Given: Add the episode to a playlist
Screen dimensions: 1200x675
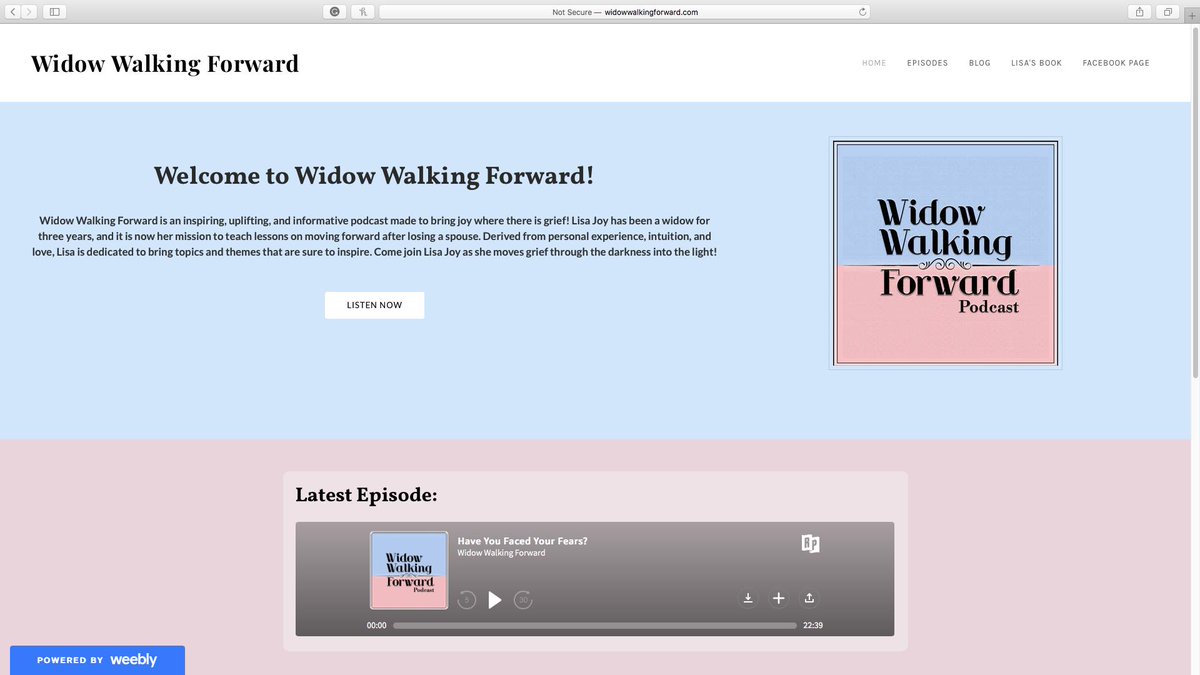Looking at the screenshot, I should [779, 598].
